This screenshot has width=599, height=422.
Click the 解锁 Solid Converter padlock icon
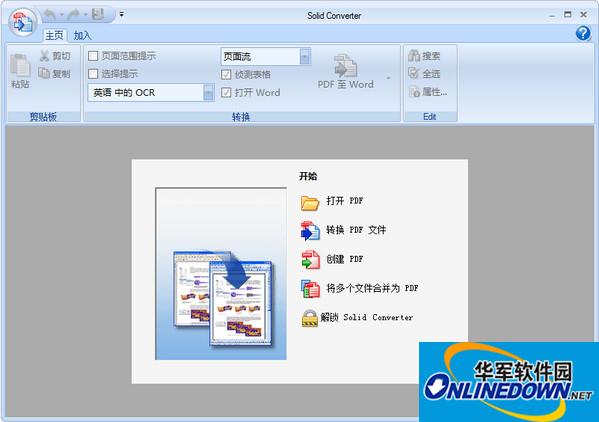coord(309,318)
